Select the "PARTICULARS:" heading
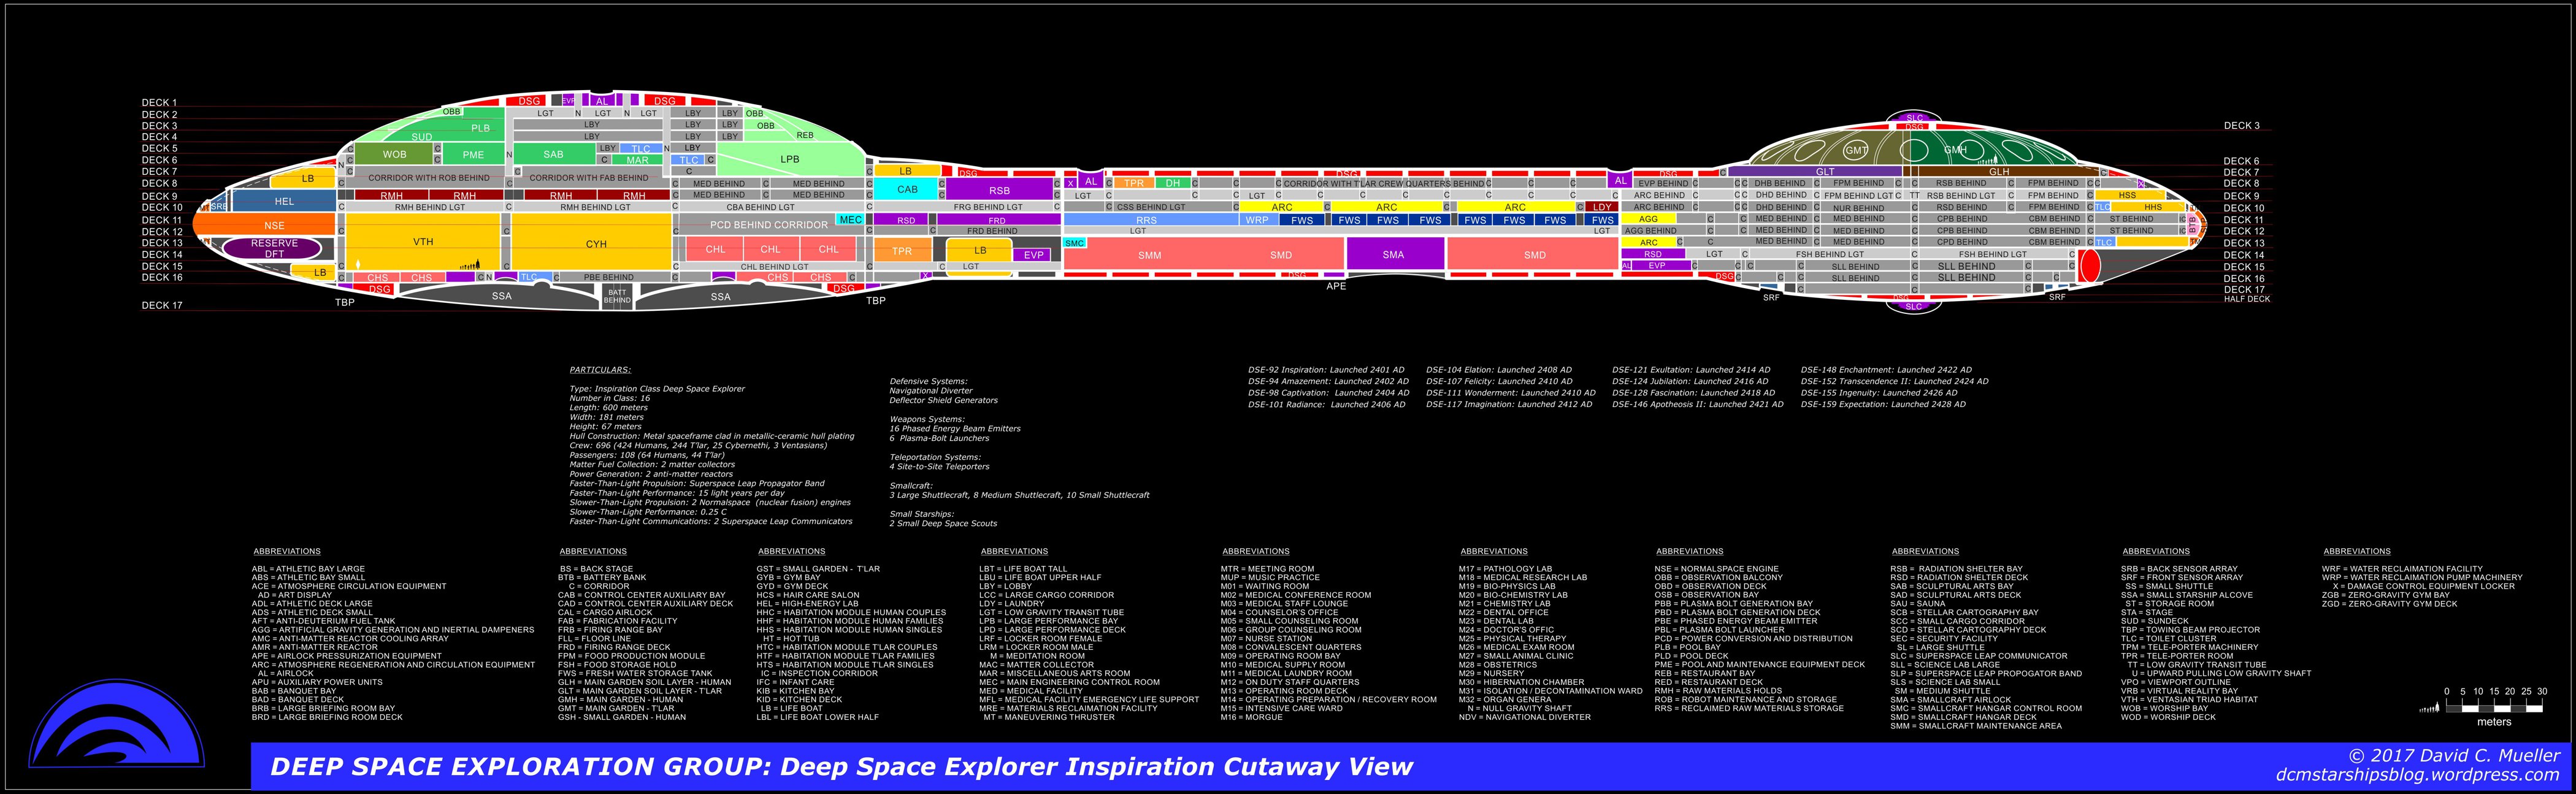 coord(600,370)
